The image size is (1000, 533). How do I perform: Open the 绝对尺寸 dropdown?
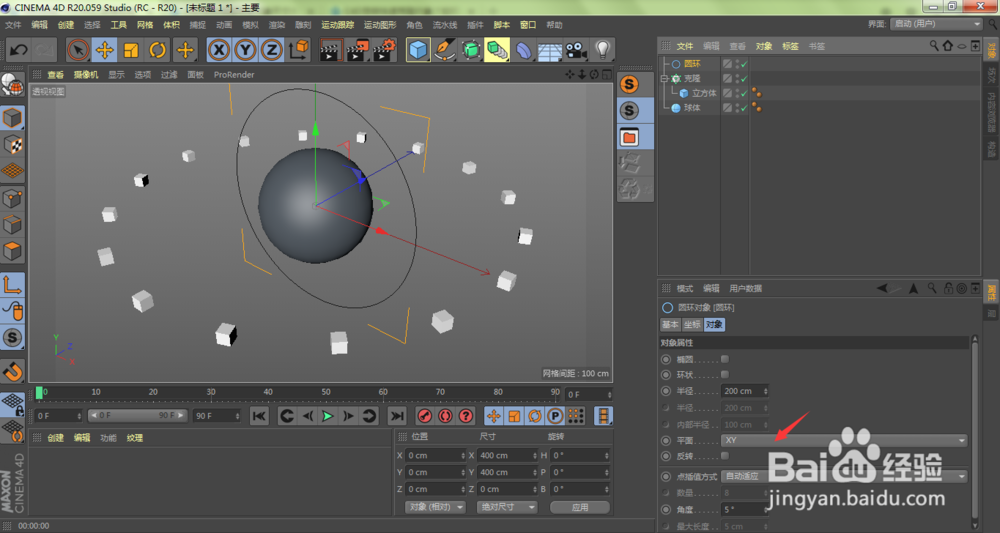click(x=508, y=507)
